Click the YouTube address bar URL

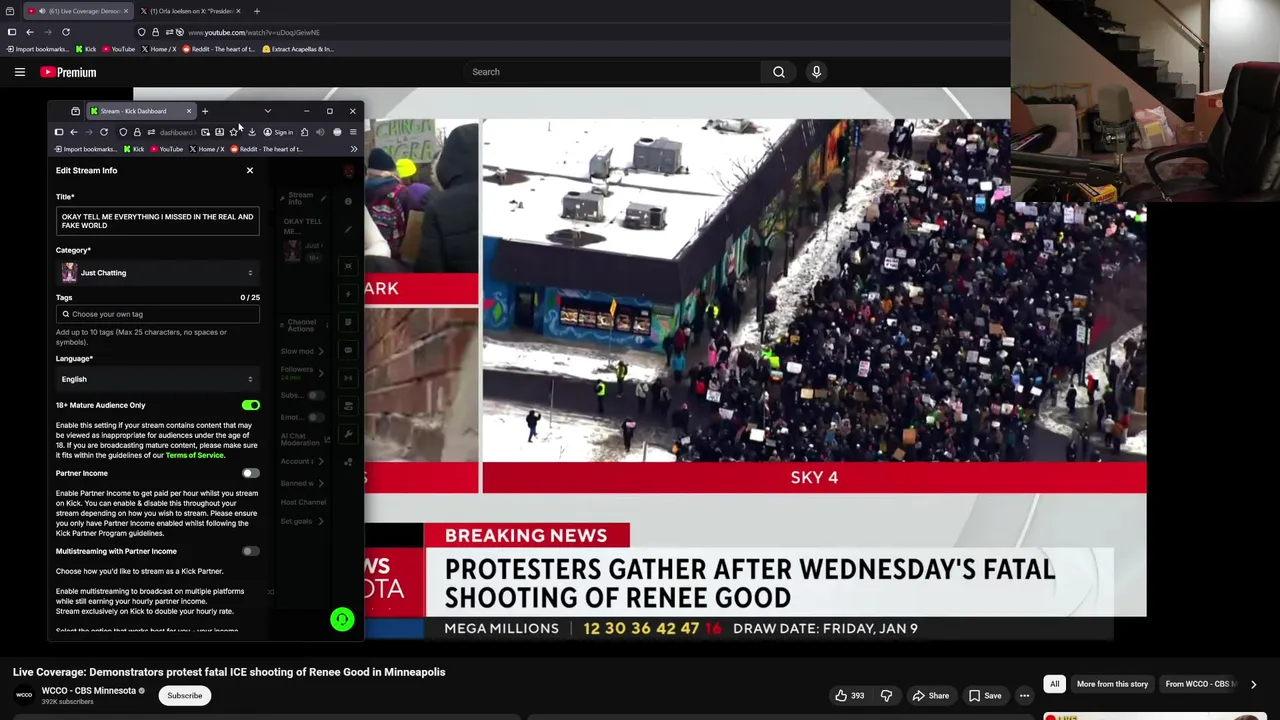pyautogui.click(x=254, y=32)
